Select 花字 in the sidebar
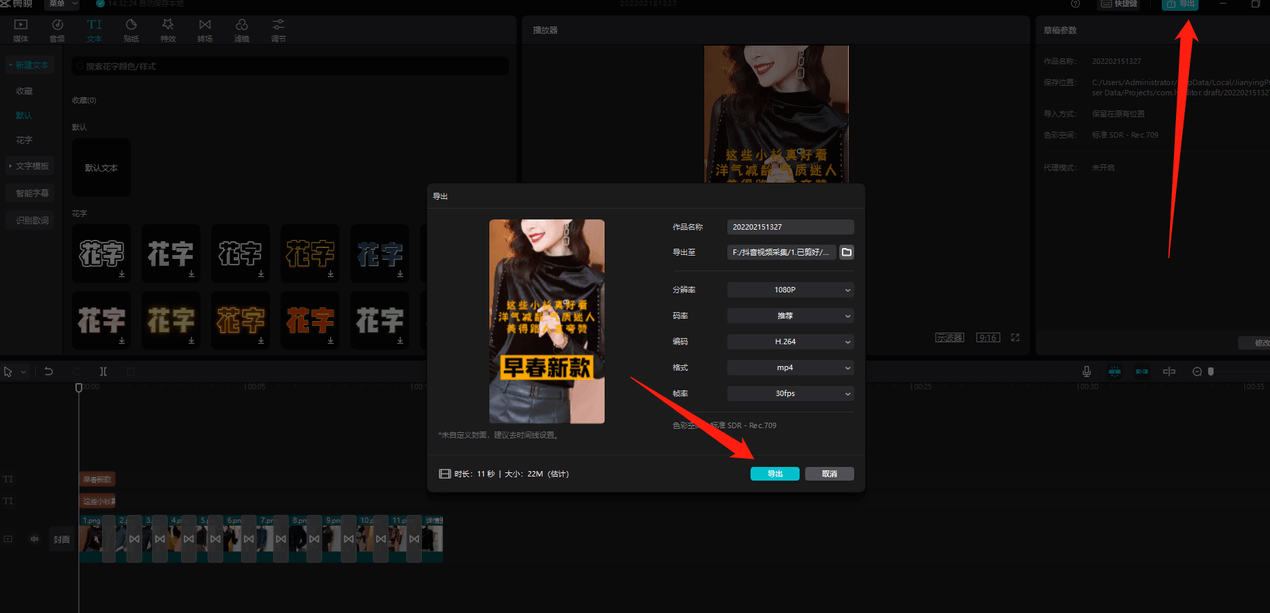The image size is (1270, 613). point(24,140)
